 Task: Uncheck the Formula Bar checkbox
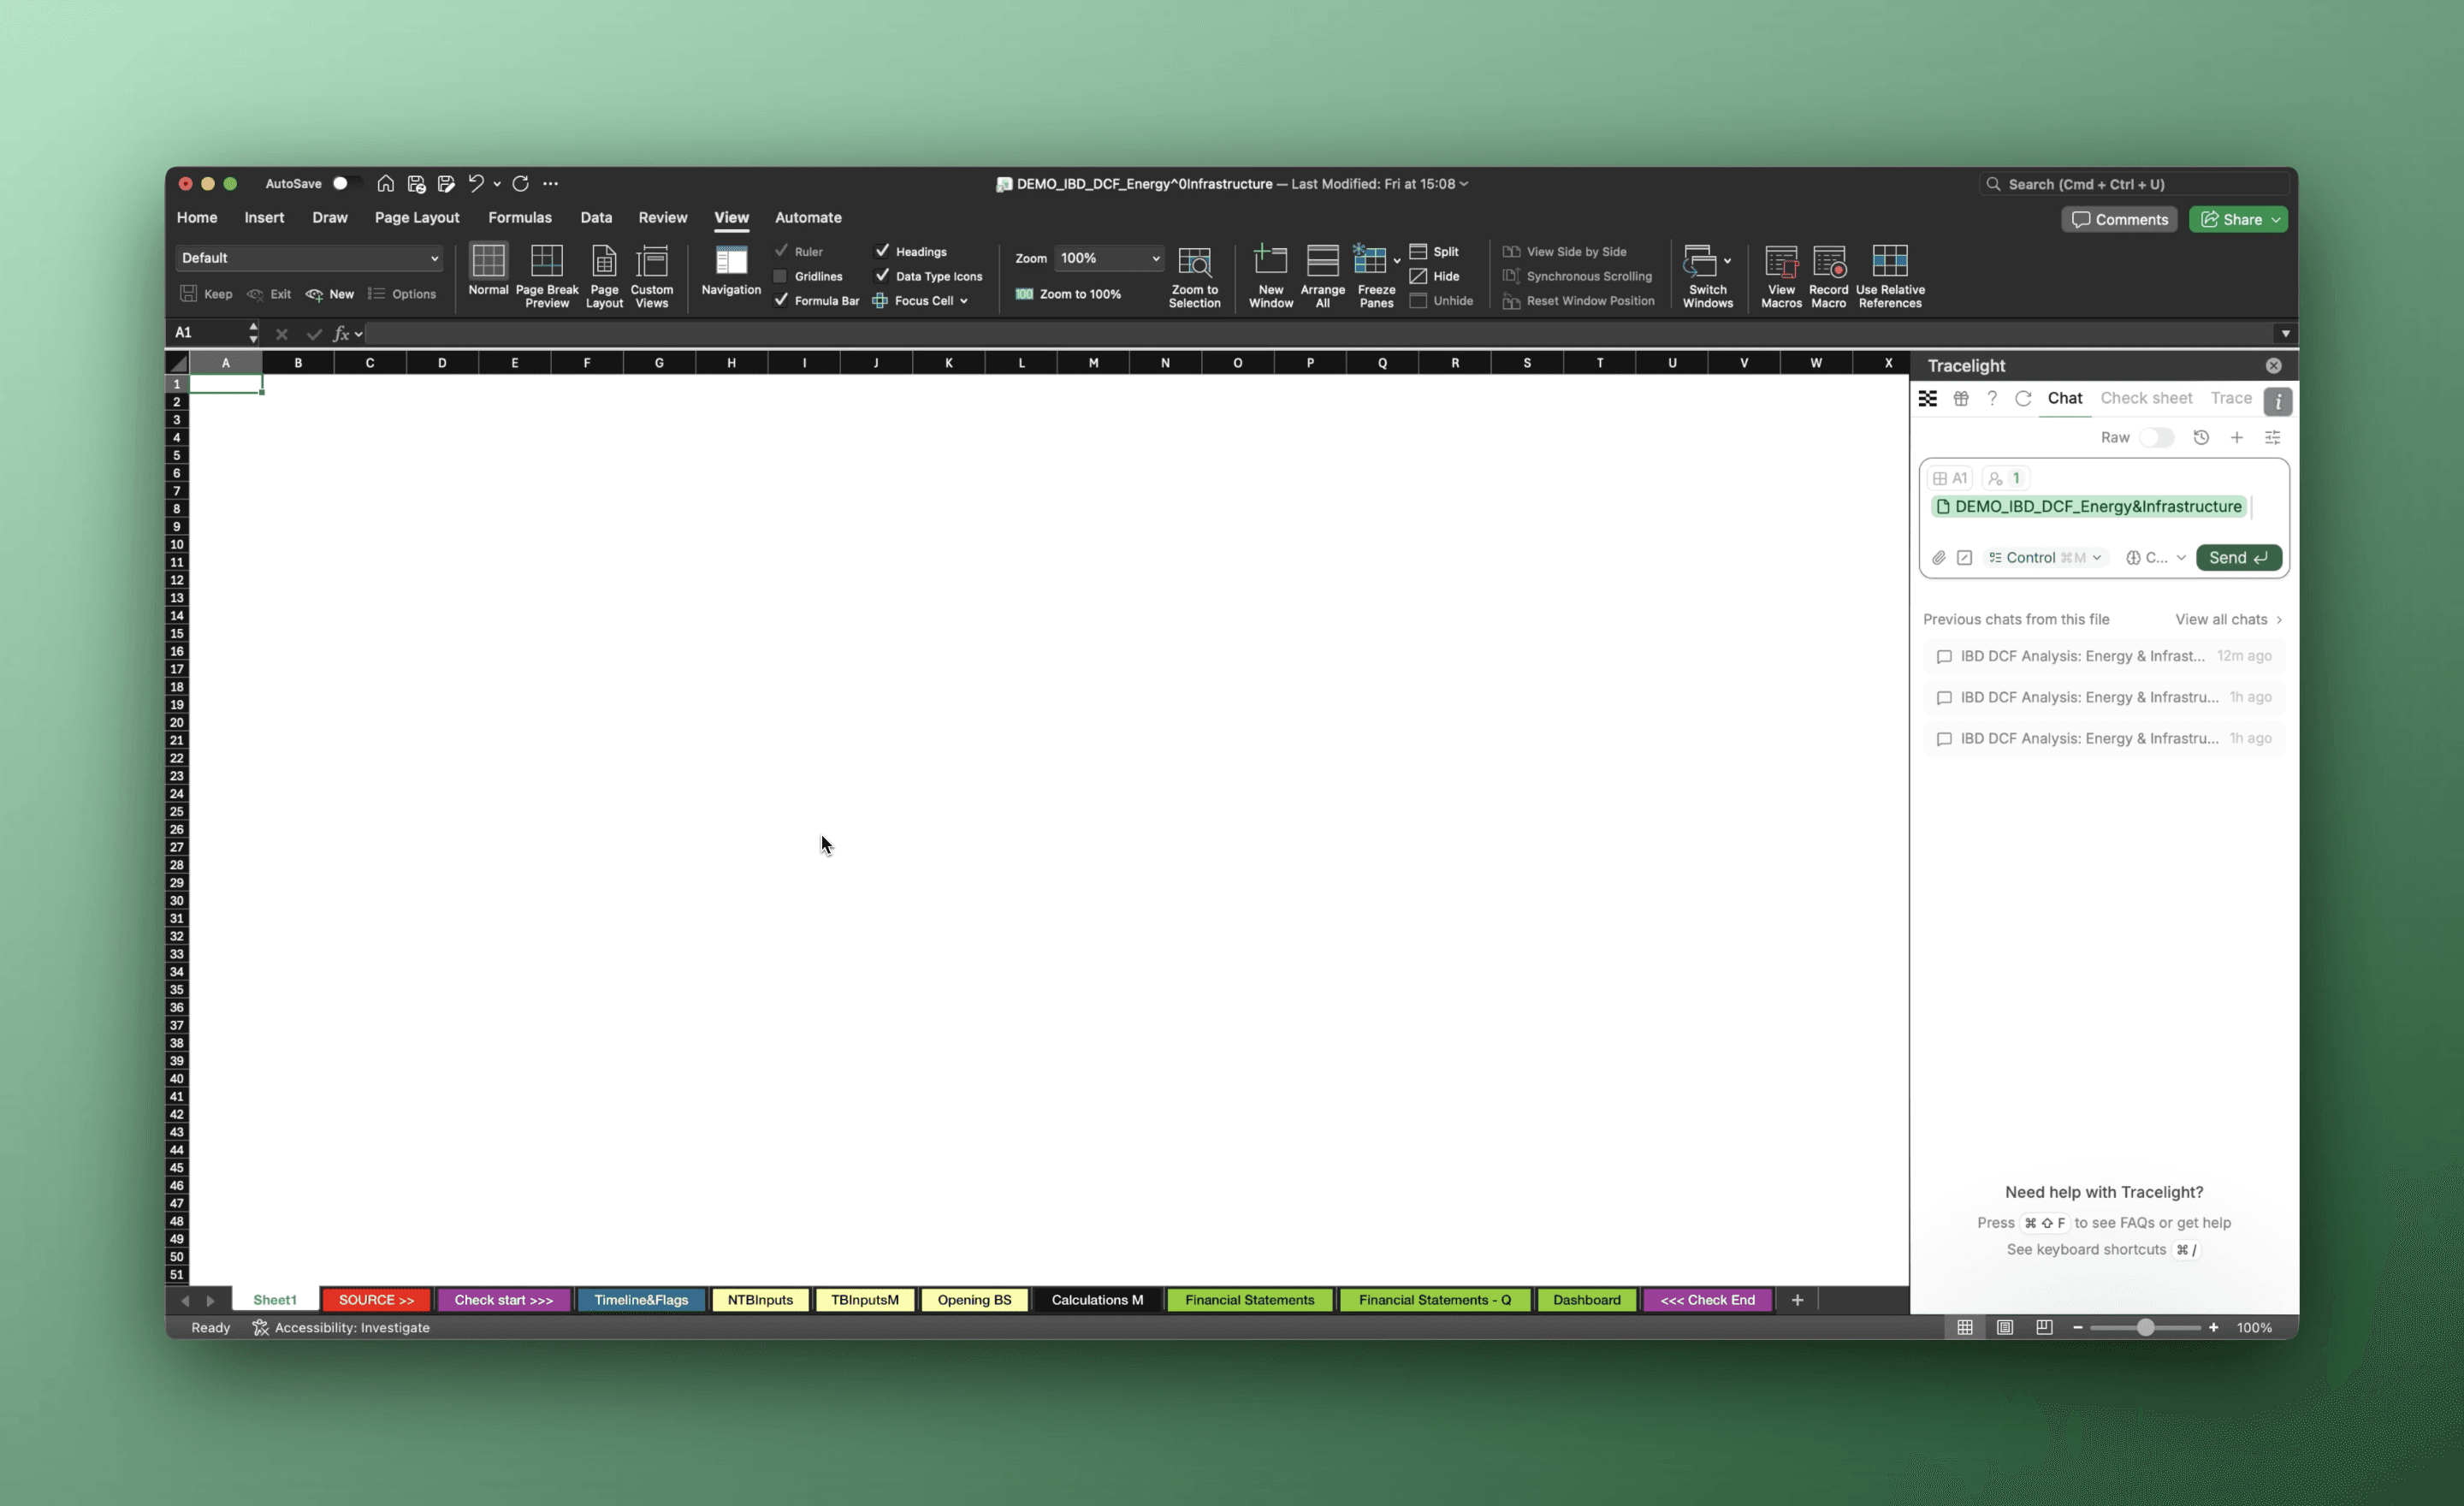781,301
